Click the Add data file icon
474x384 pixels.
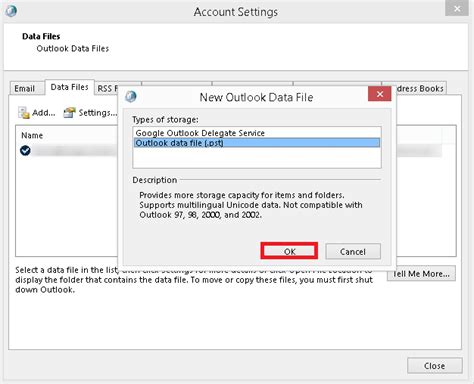pyautogui.click(x=24, y=113)
